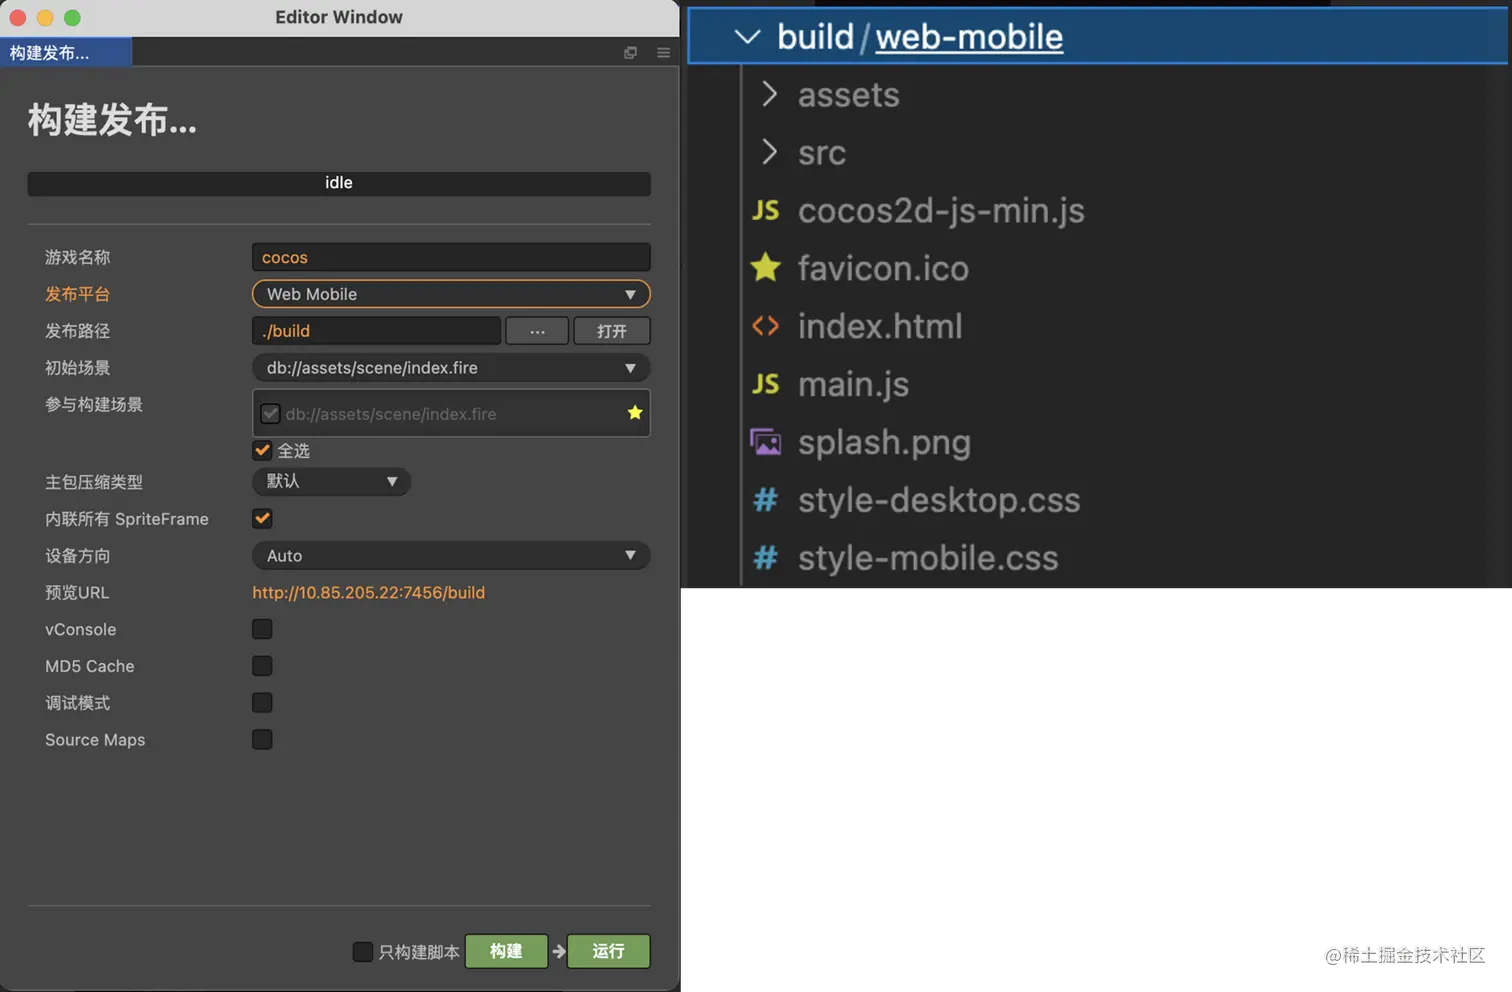Click the style-desktop.css hash icon
The height and width of the screenshot is (992, 1512).
point(766,500)
